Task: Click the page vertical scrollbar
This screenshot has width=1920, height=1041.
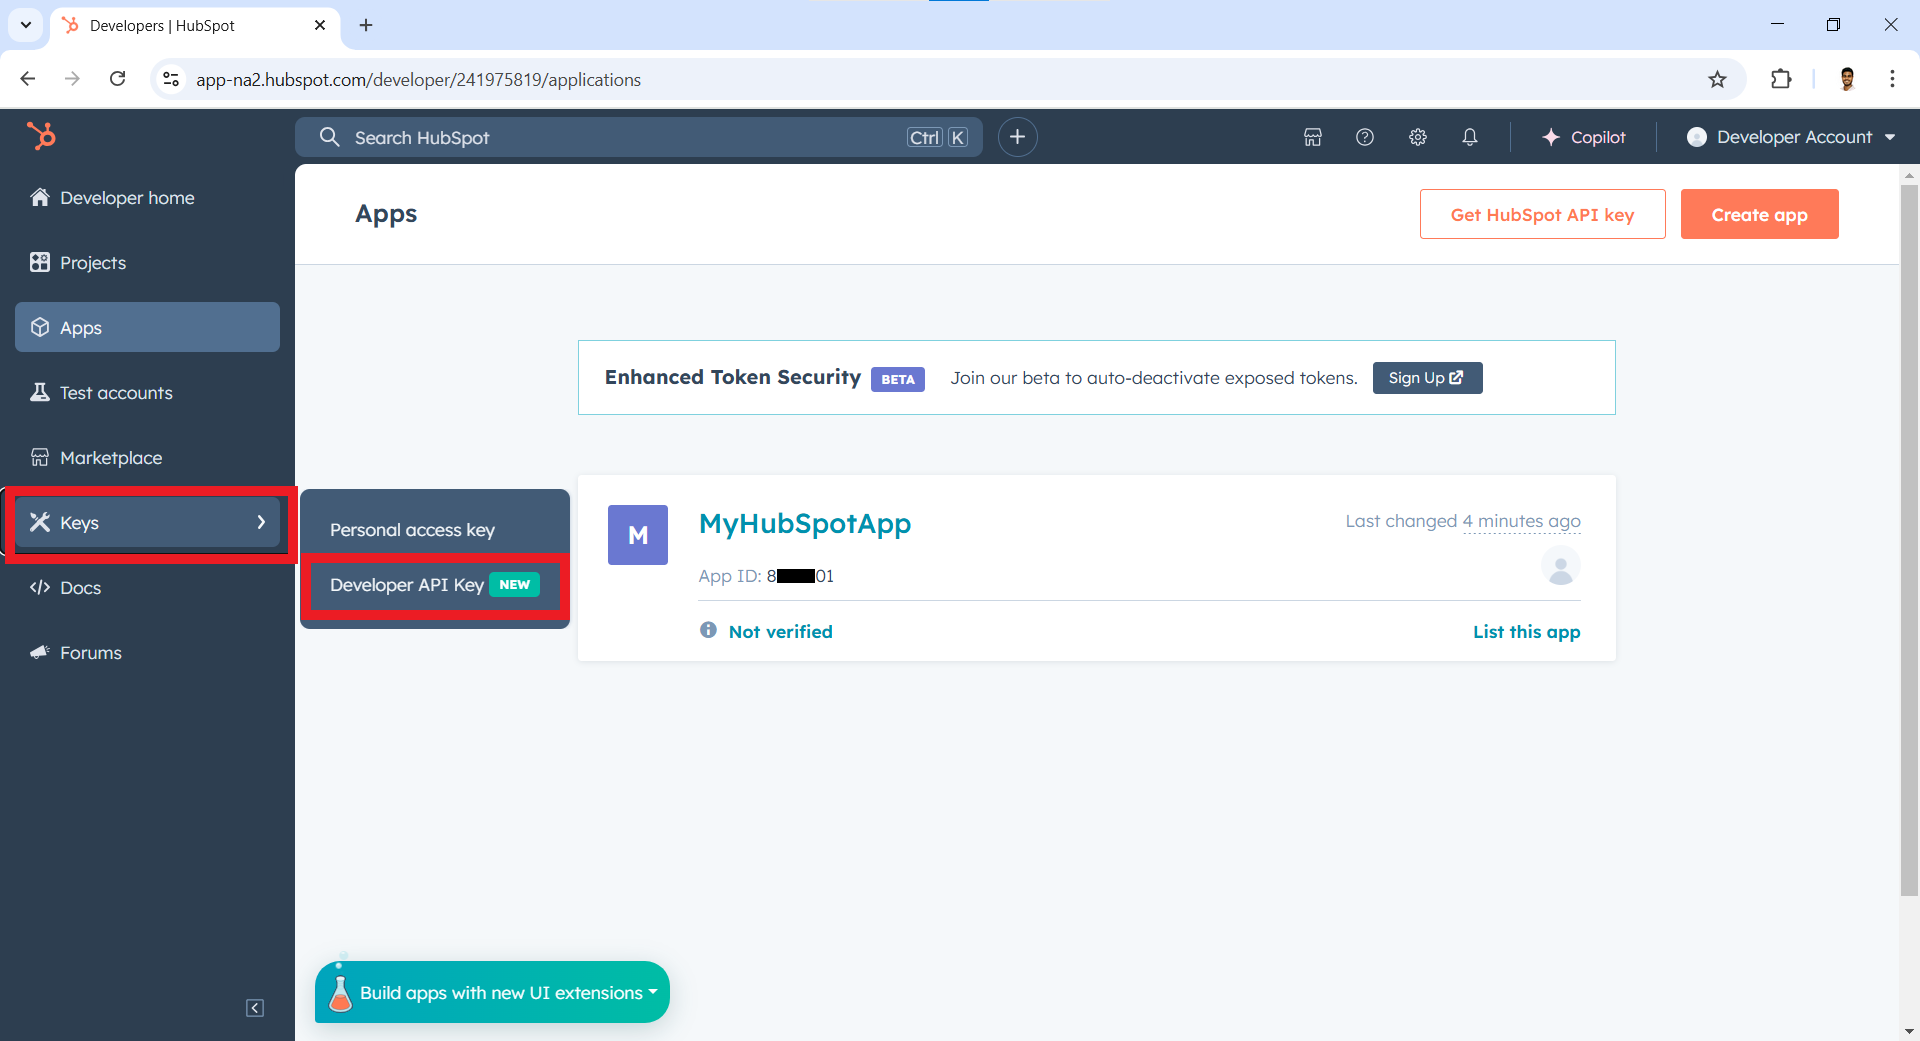Action: [1909, 540]
